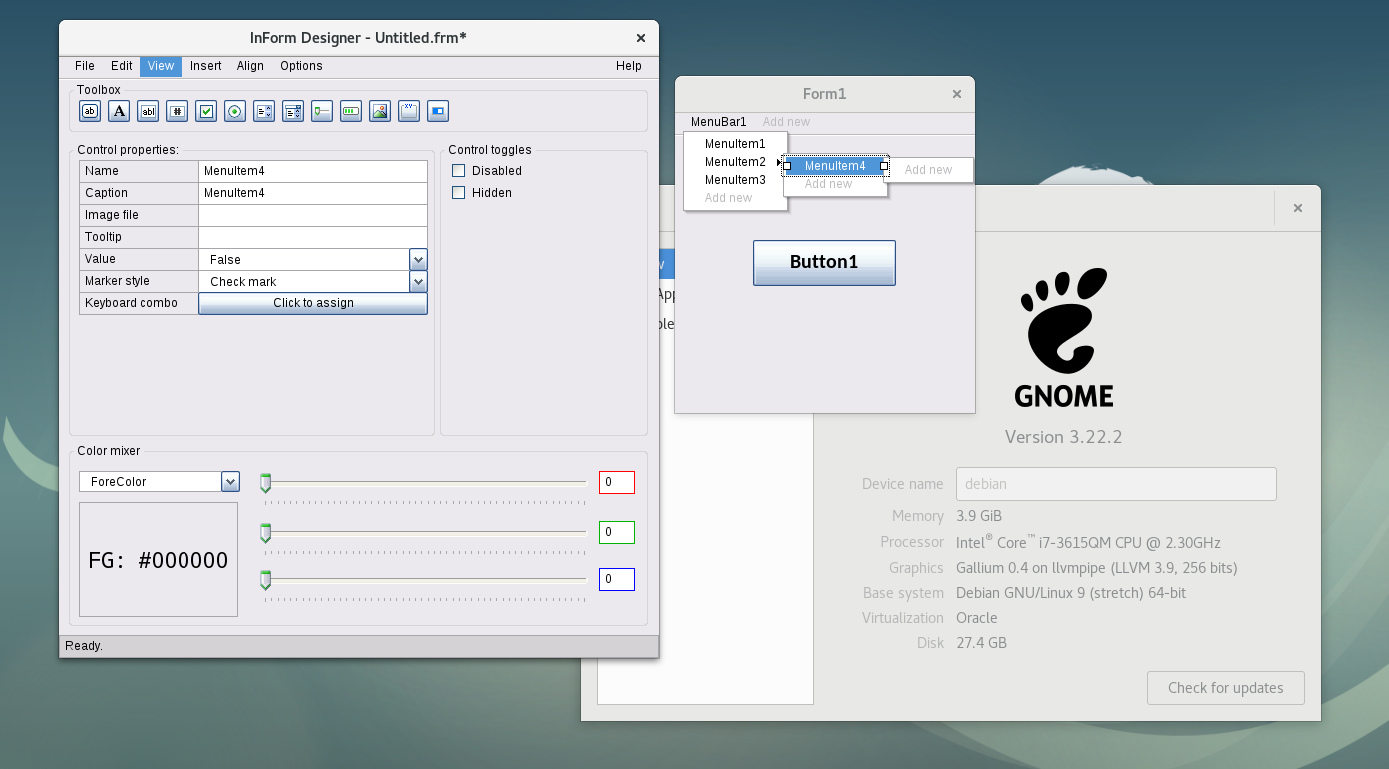This screenshot has width=1389, height=769.
Task: Pick the Picture box control icon
Action: (380, 111)
